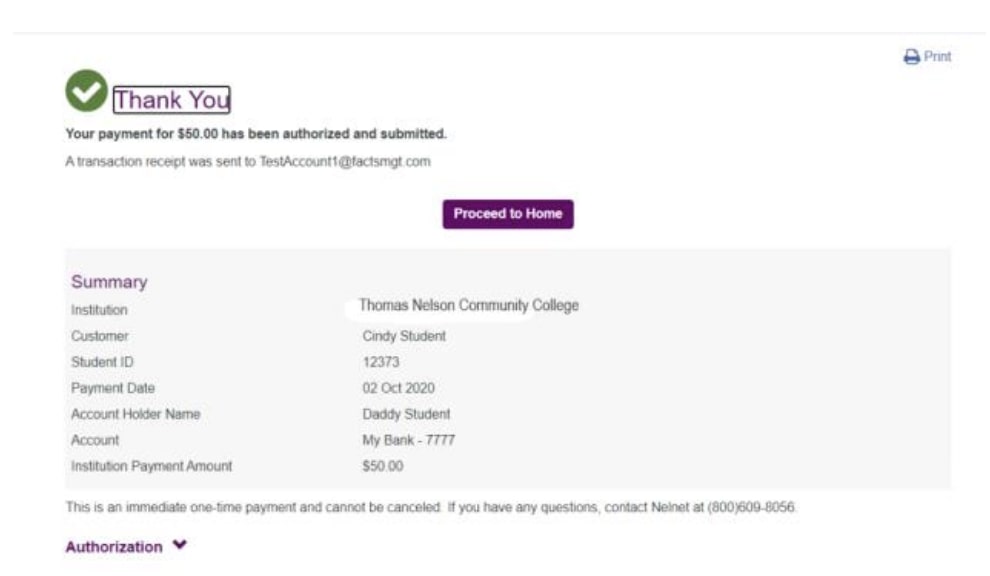The width and height of the screenshot is (990, 576).
Task: Click the TestAccount1@factsmgt.com email address
Action: [345, 161]
